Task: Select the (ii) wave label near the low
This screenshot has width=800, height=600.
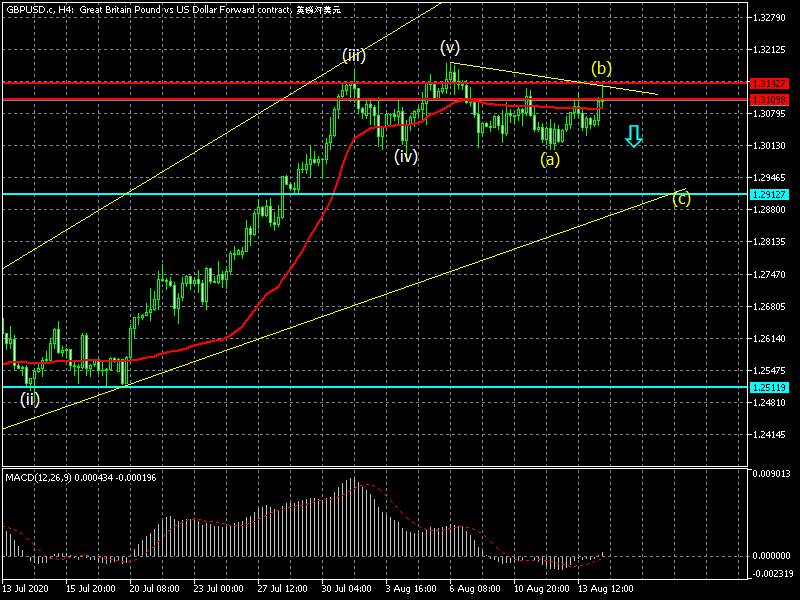Action: 30,399
